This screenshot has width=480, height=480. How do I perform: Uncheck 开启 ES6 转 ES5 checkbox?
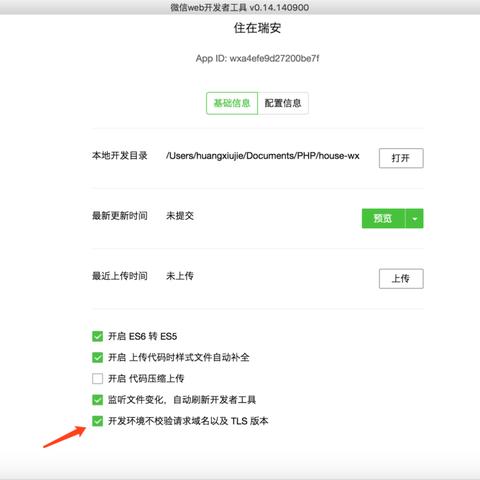(x=97, y=336)
